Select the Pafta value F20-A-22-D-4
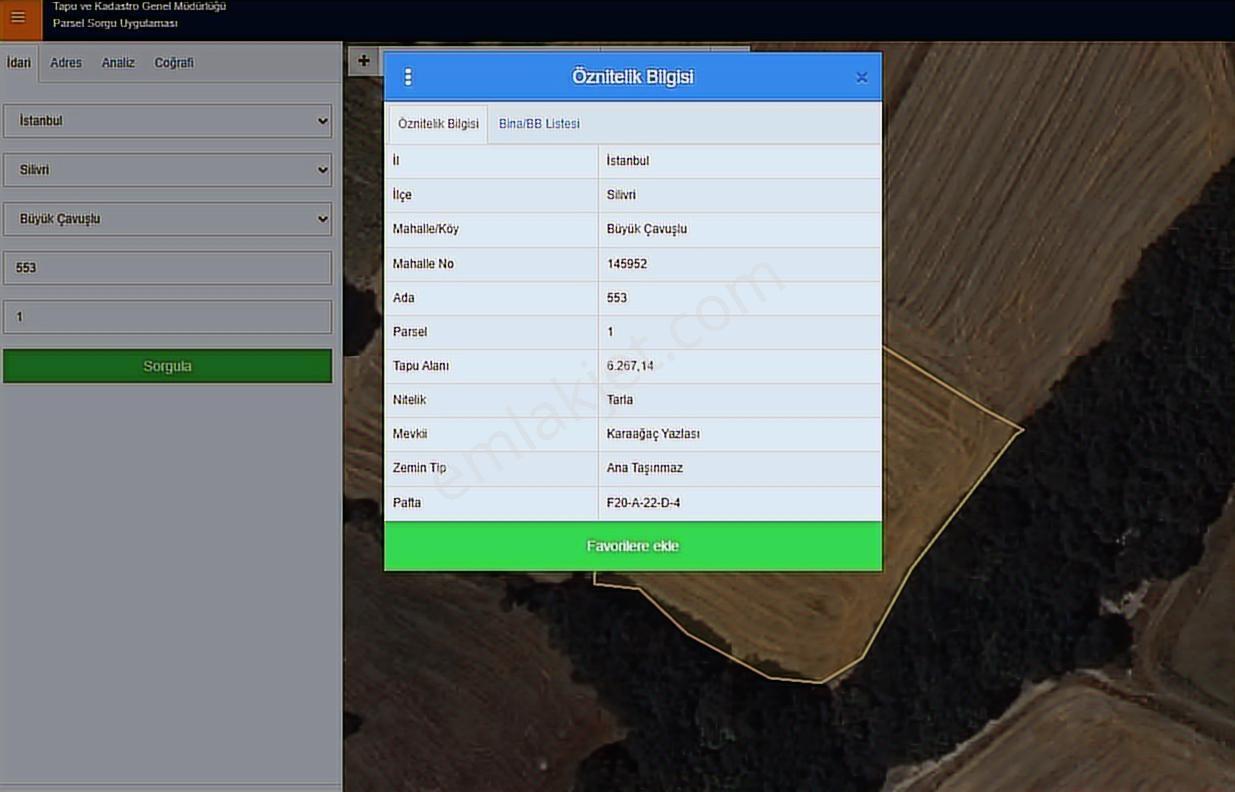Screen dimensions: 1235x792 coord(643,503)
